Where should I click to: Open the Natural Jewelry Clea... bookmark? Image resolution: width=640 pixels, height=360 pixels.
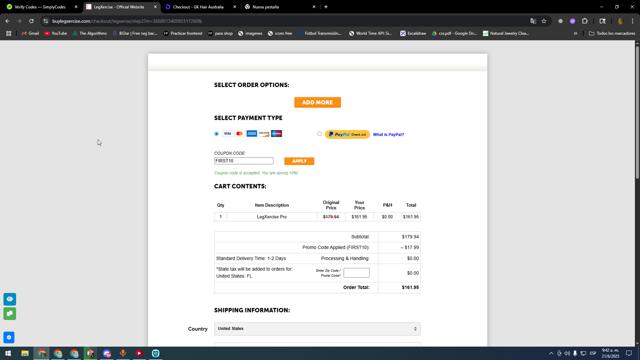[x=506, y=33]
